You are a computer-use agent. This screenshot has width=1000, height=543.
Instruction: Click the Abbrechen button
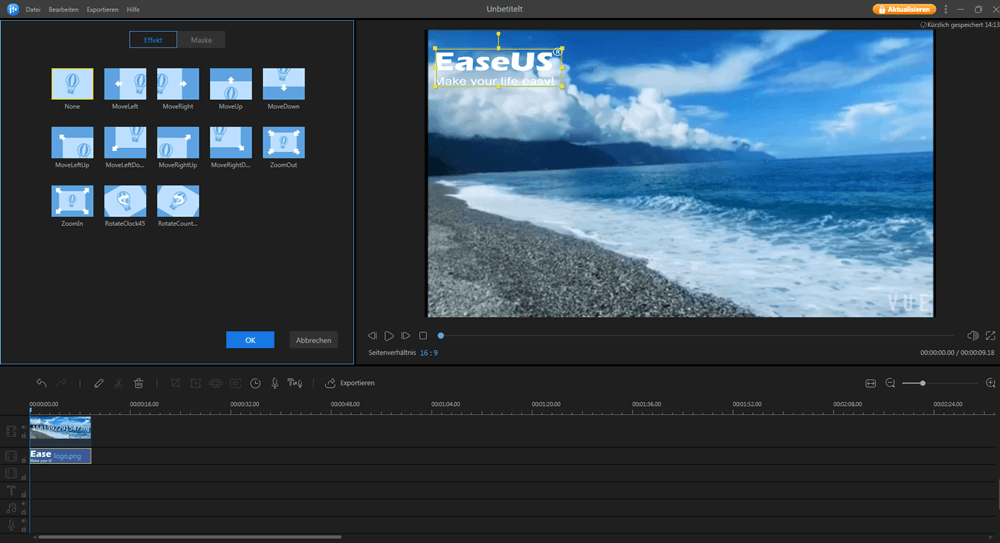point(313,340)
